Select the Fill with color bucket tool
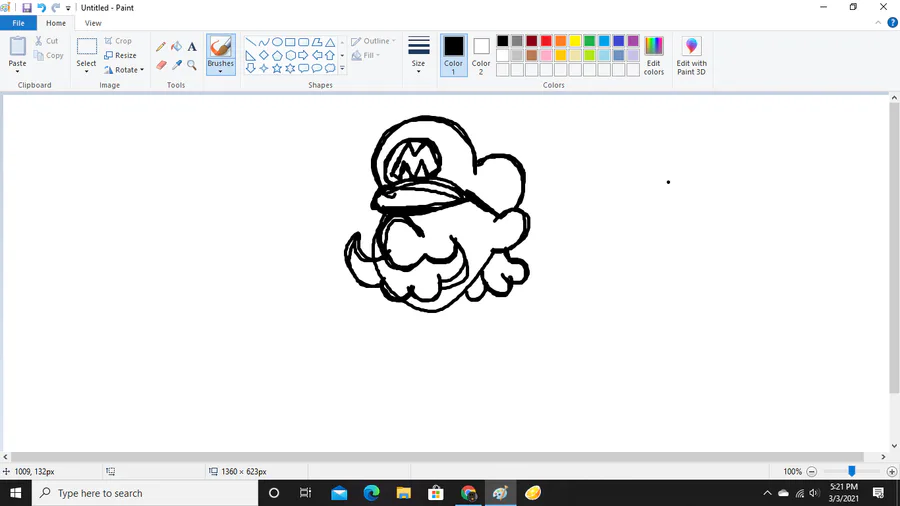Viewport: 900px width, 506px height. tap(177, 46)
